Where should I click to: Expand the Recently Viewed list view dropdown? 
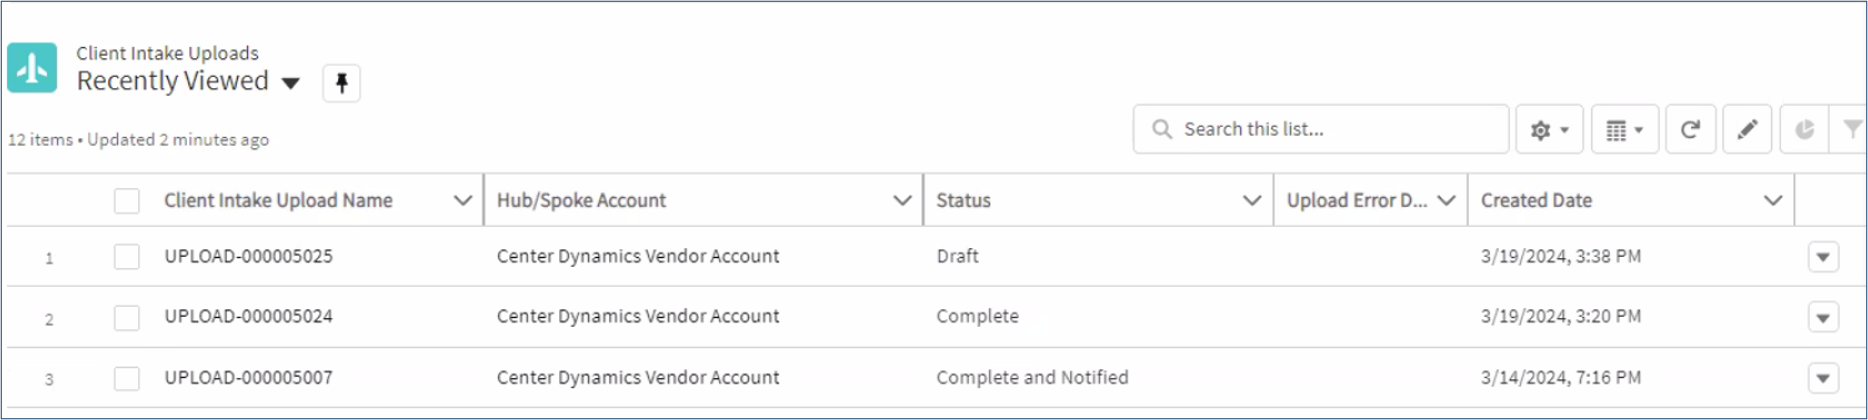[291, 83]
